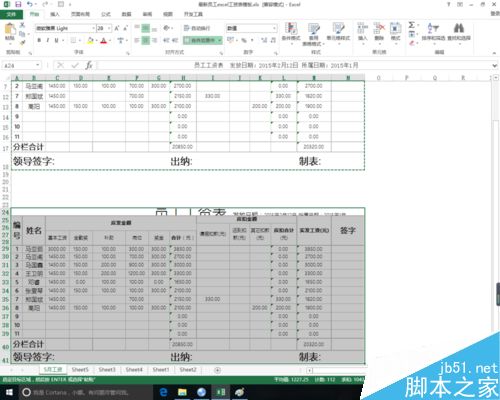Open the font size dropdown

coord(109,29)
